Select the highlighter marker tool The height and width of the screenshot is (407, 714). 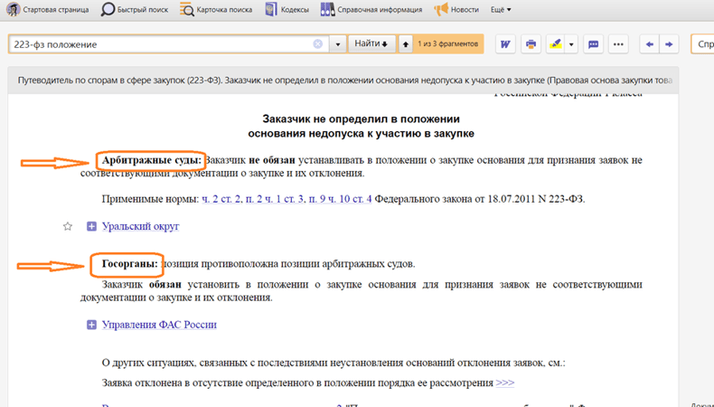[x=556, y=44]
